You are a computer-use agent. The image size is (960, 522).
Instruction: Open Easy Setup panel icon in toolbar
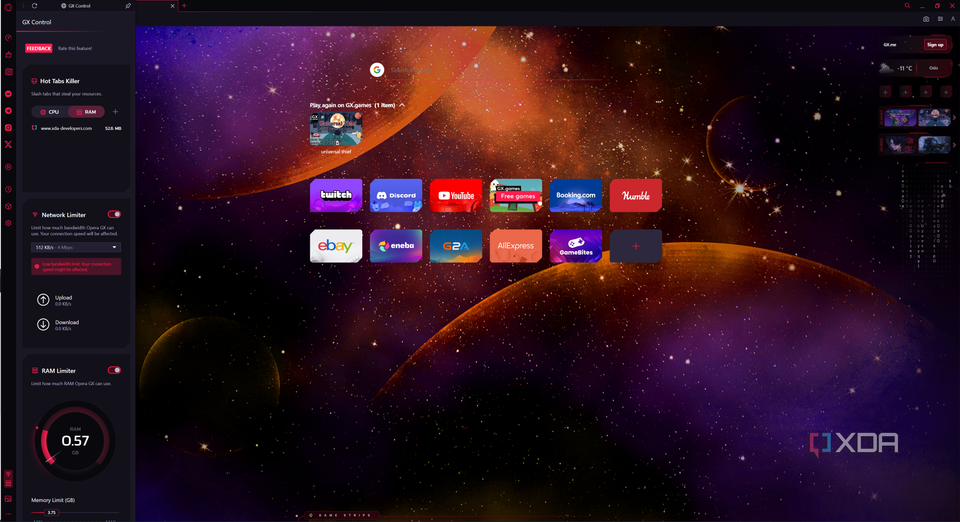(x=940, y=19)
